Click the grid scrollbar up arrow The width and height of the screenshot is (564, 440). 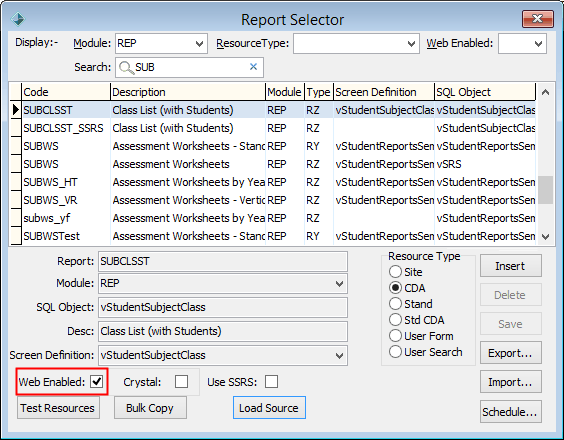pos(545,92)
